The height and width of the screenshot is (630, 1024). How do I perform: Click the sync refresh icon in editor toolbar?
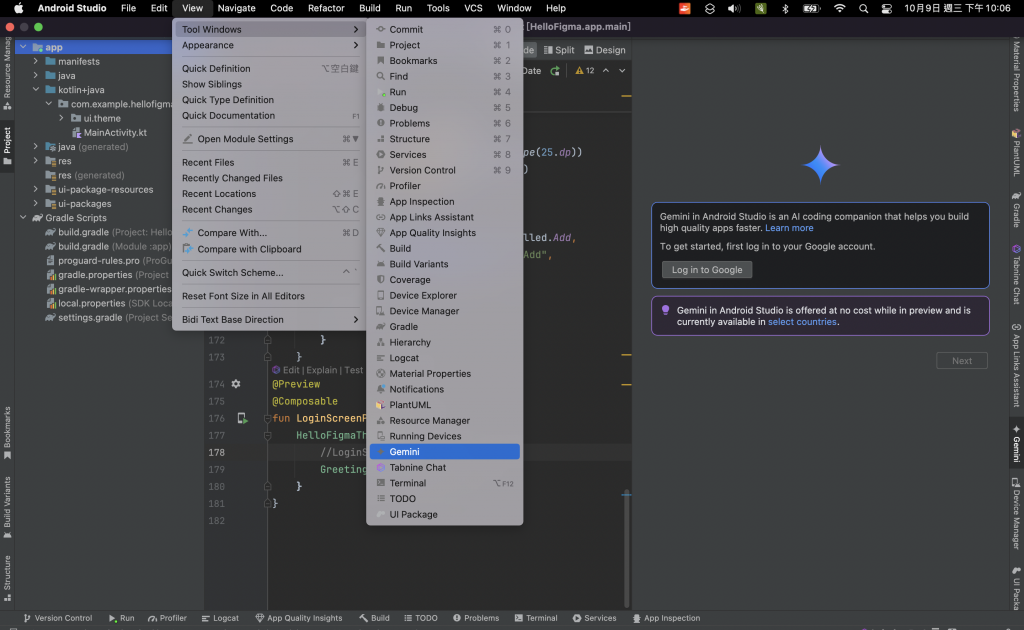pos(555,71)
